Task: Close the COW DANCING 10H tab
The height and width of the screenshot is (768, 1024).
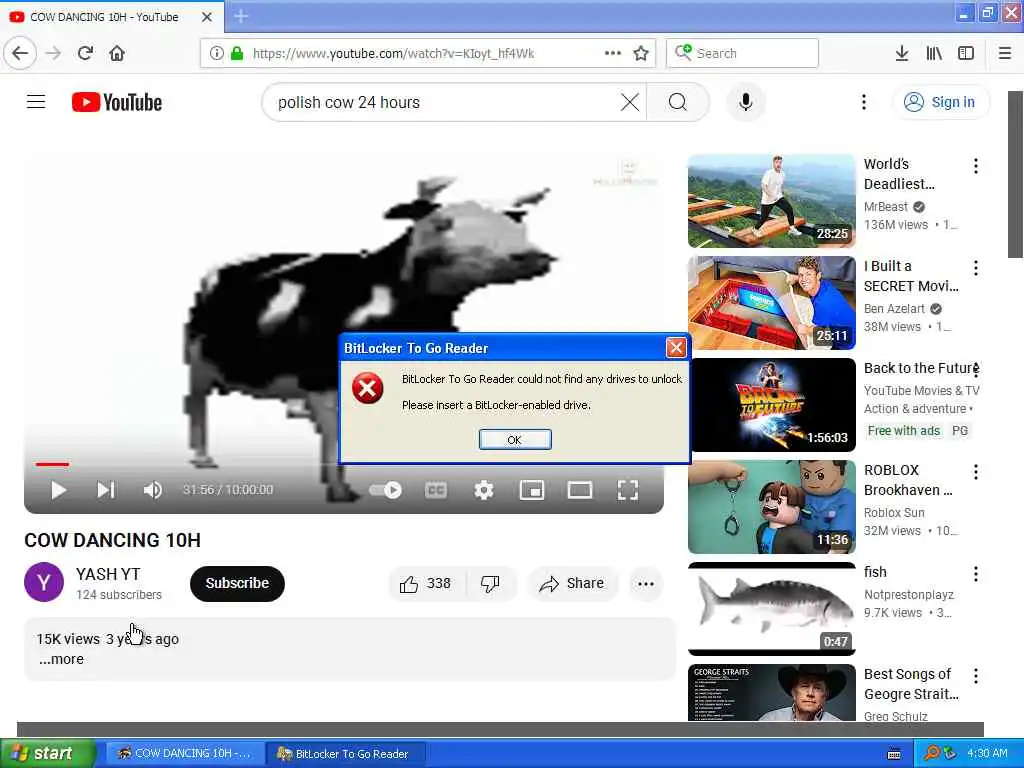Action: point(206,16)
